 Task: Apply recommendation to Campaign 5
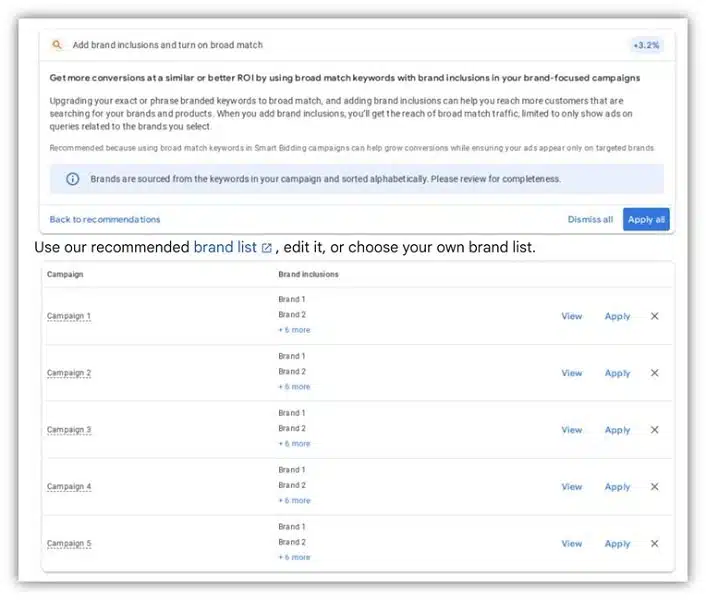[617, 544]
